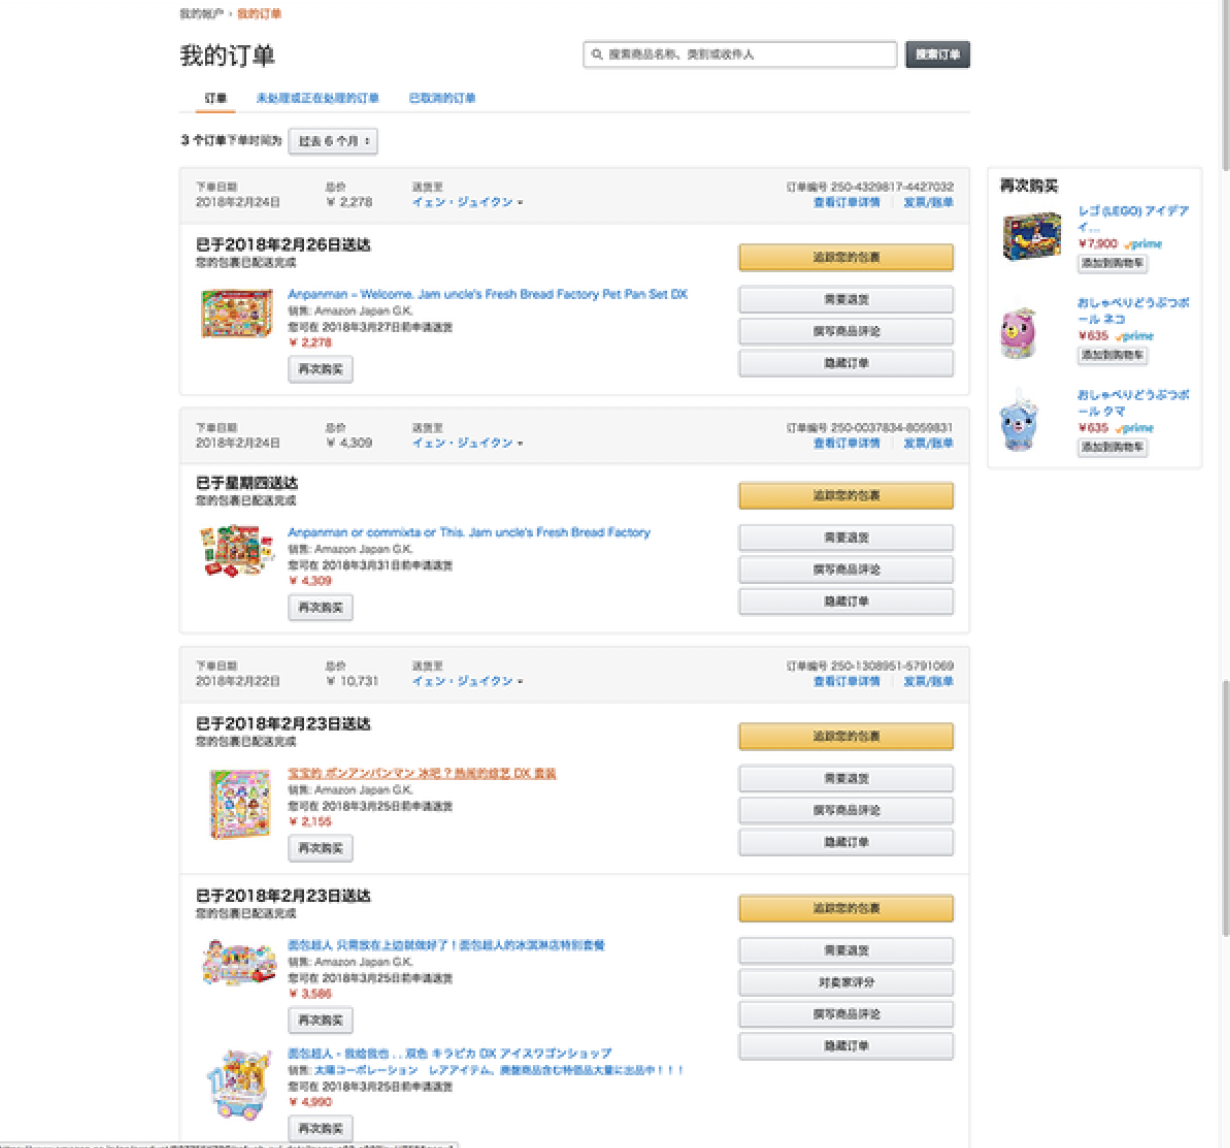Click the ¥4,309 Bread Factory product image
1230x1148 pixels.
(x=236, y=551)
